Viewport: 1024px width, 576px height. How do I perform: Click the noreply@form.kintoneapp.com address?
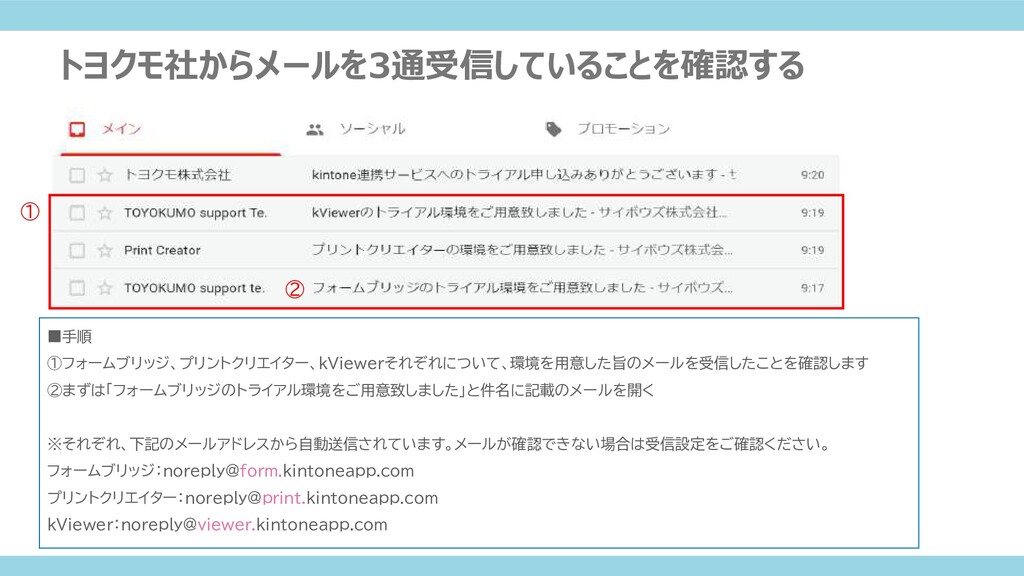289,471
